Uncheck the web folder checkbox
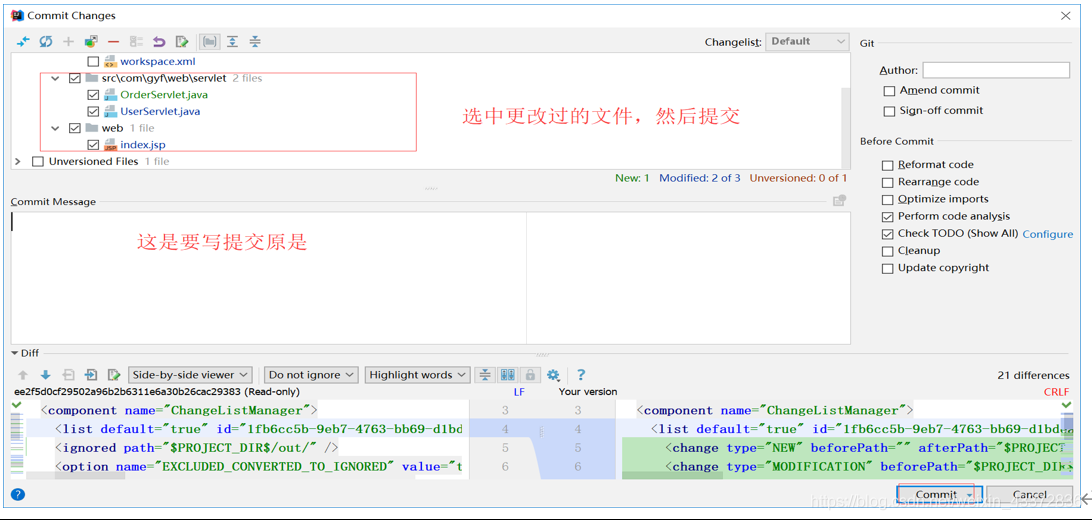Viewport: 1092px width, 520px height. point(75,128)
